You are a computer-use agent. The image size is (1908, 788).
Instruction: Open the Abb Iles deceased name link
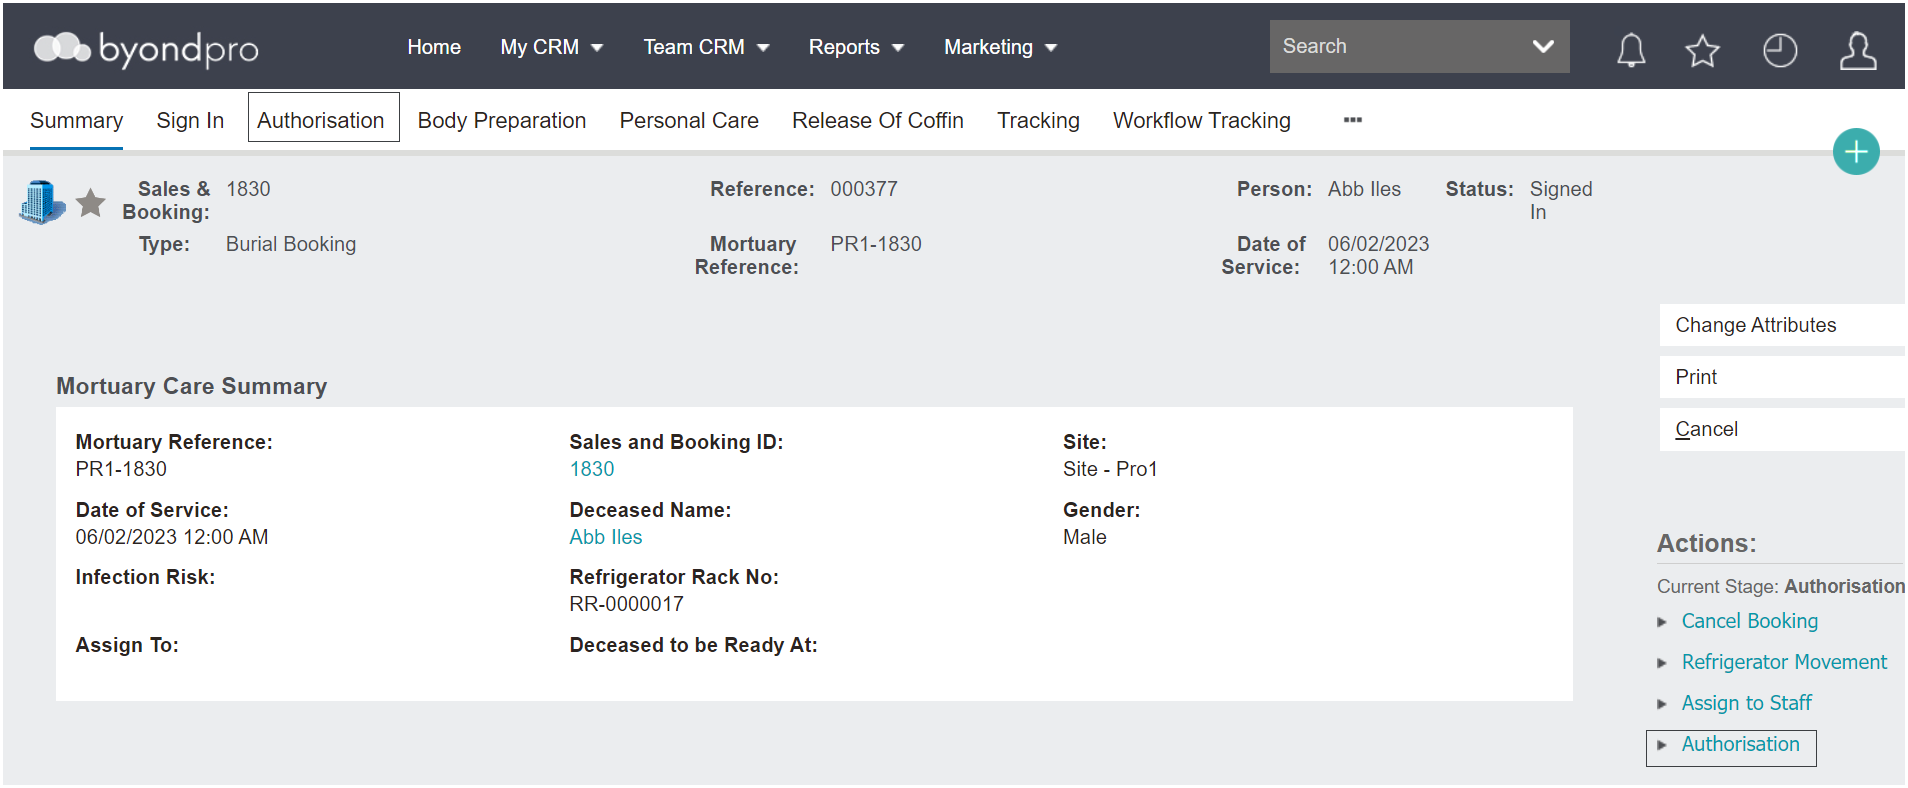point(606,537)
